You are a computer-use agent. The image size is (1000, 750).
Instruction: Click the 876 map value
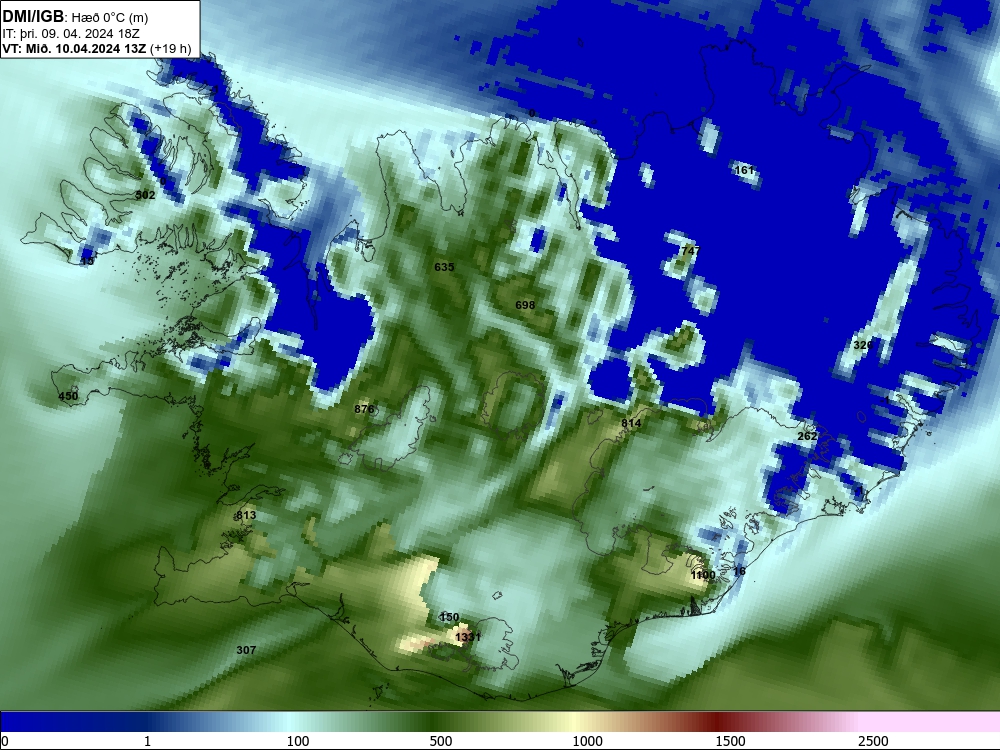click(x=364, y=409)
